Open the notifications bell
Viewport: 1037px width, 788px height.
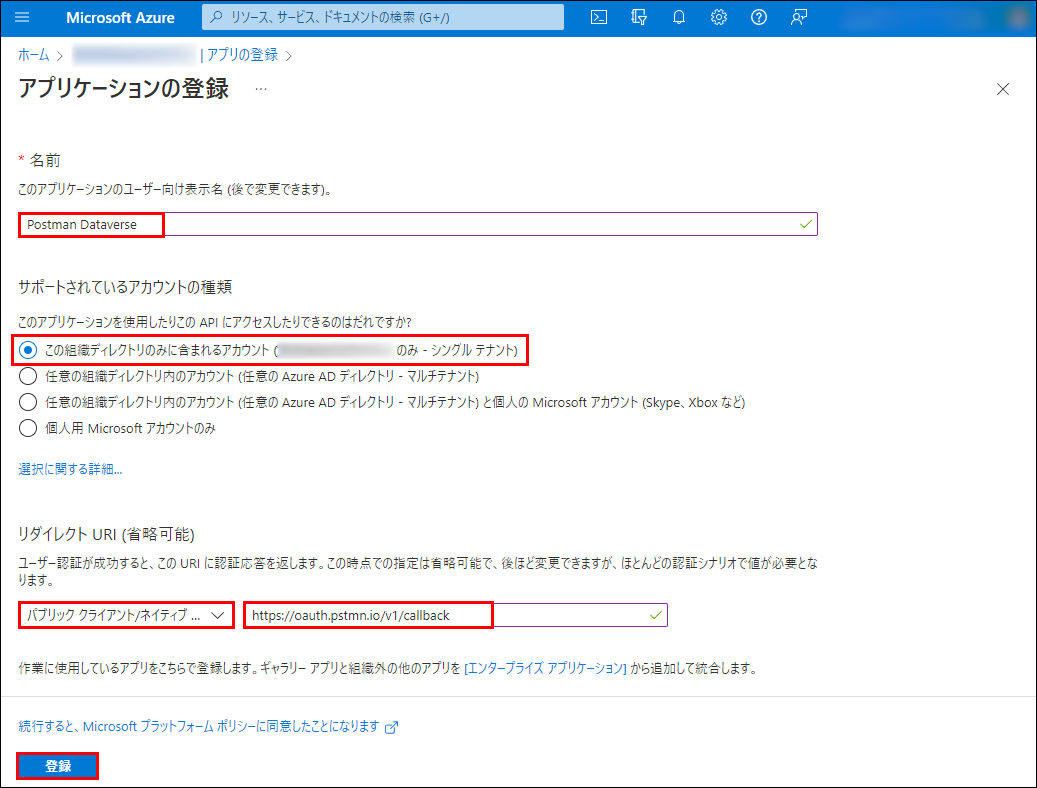click(x=679, y=17)
